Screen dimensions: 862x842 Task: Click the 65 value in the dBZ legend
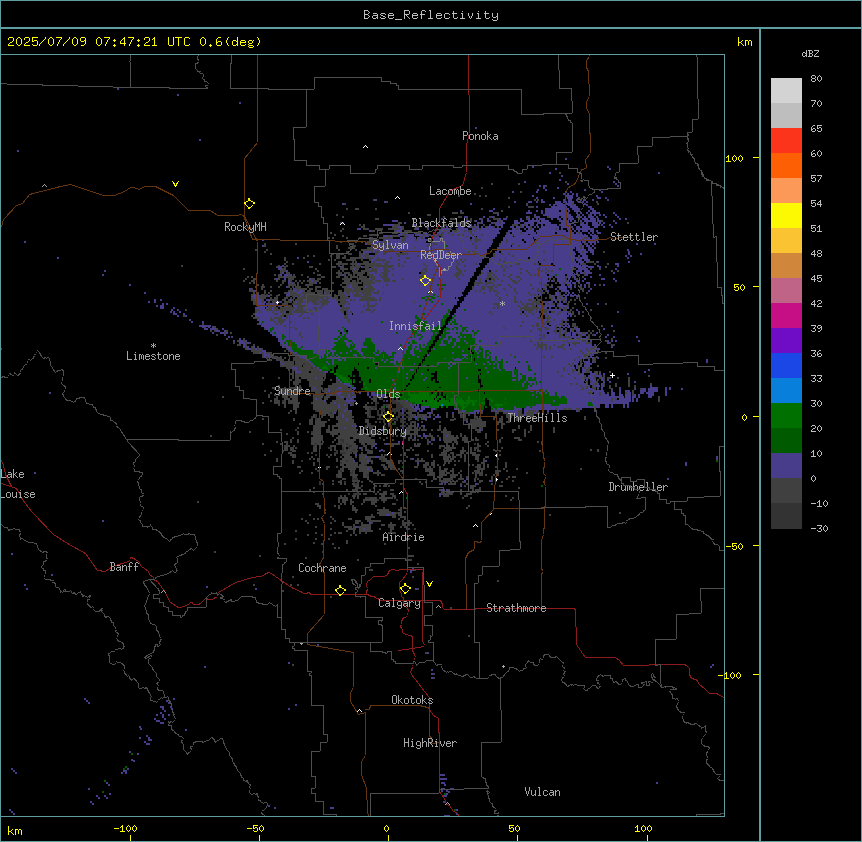(816, 129)
